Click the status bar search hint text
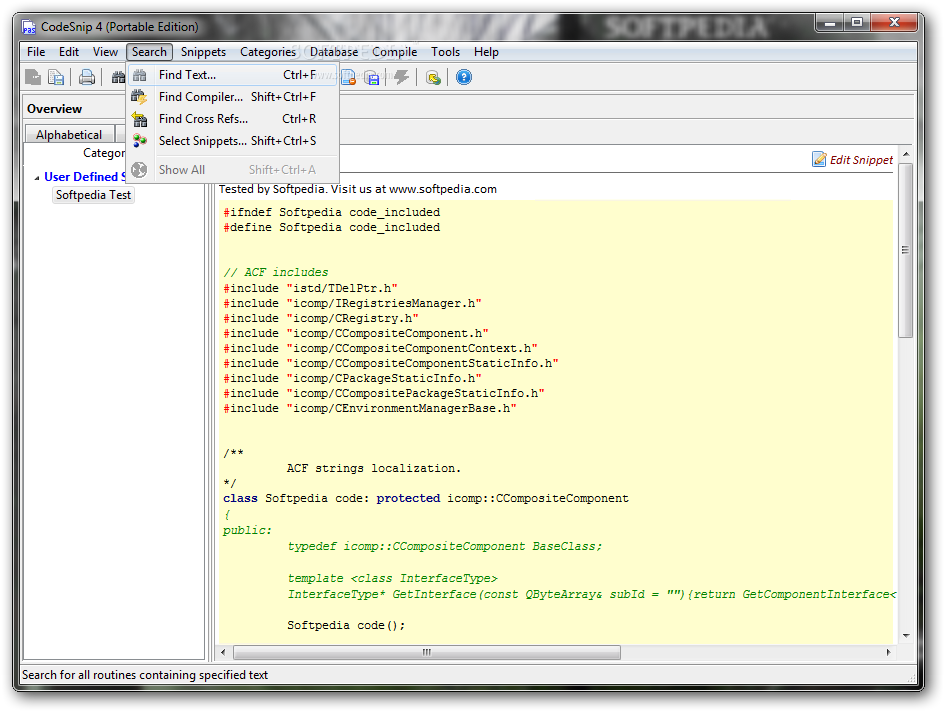945x712 pixels. 145,675
